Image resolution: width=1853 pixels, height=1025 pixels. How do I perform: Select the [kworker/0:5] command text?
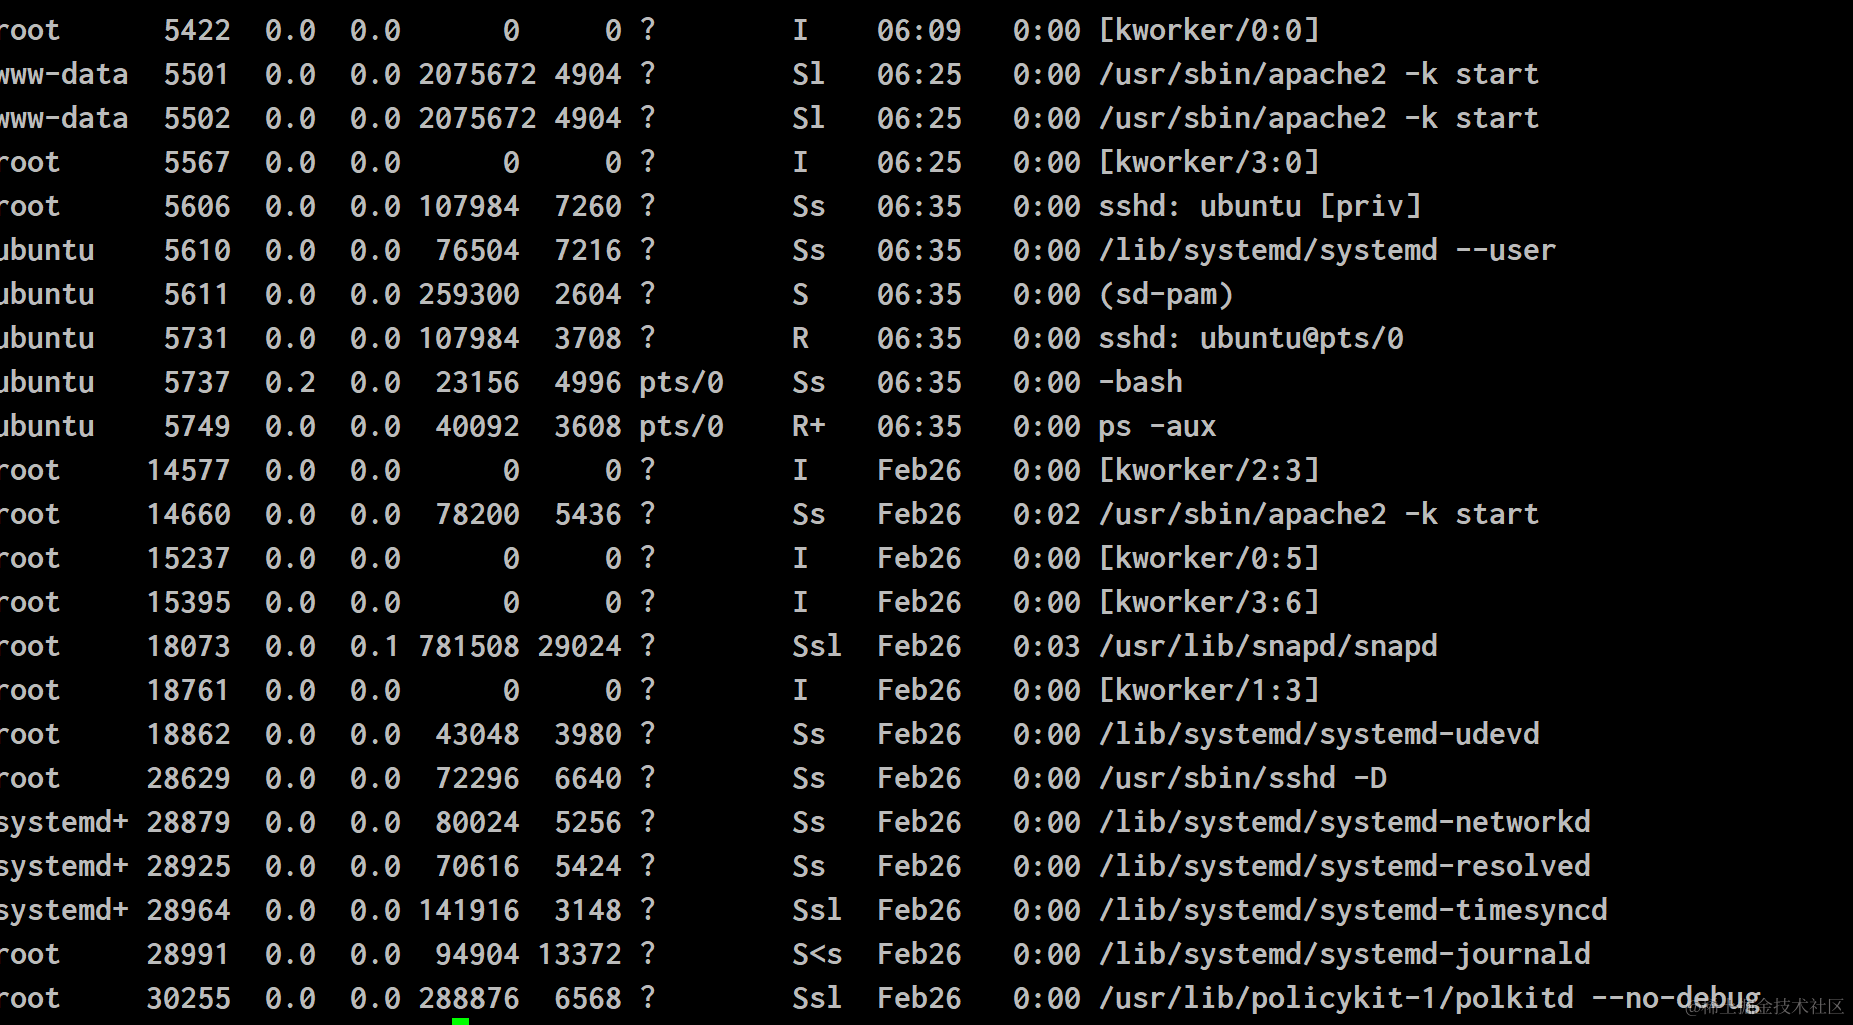pyautogui.click(x=1209, y=558)
